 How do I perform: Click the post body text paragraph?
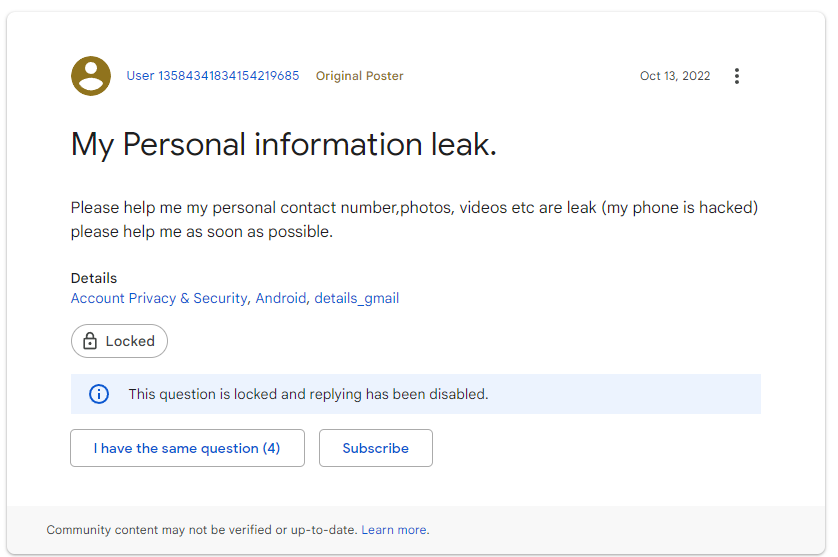tap(414, 219)
